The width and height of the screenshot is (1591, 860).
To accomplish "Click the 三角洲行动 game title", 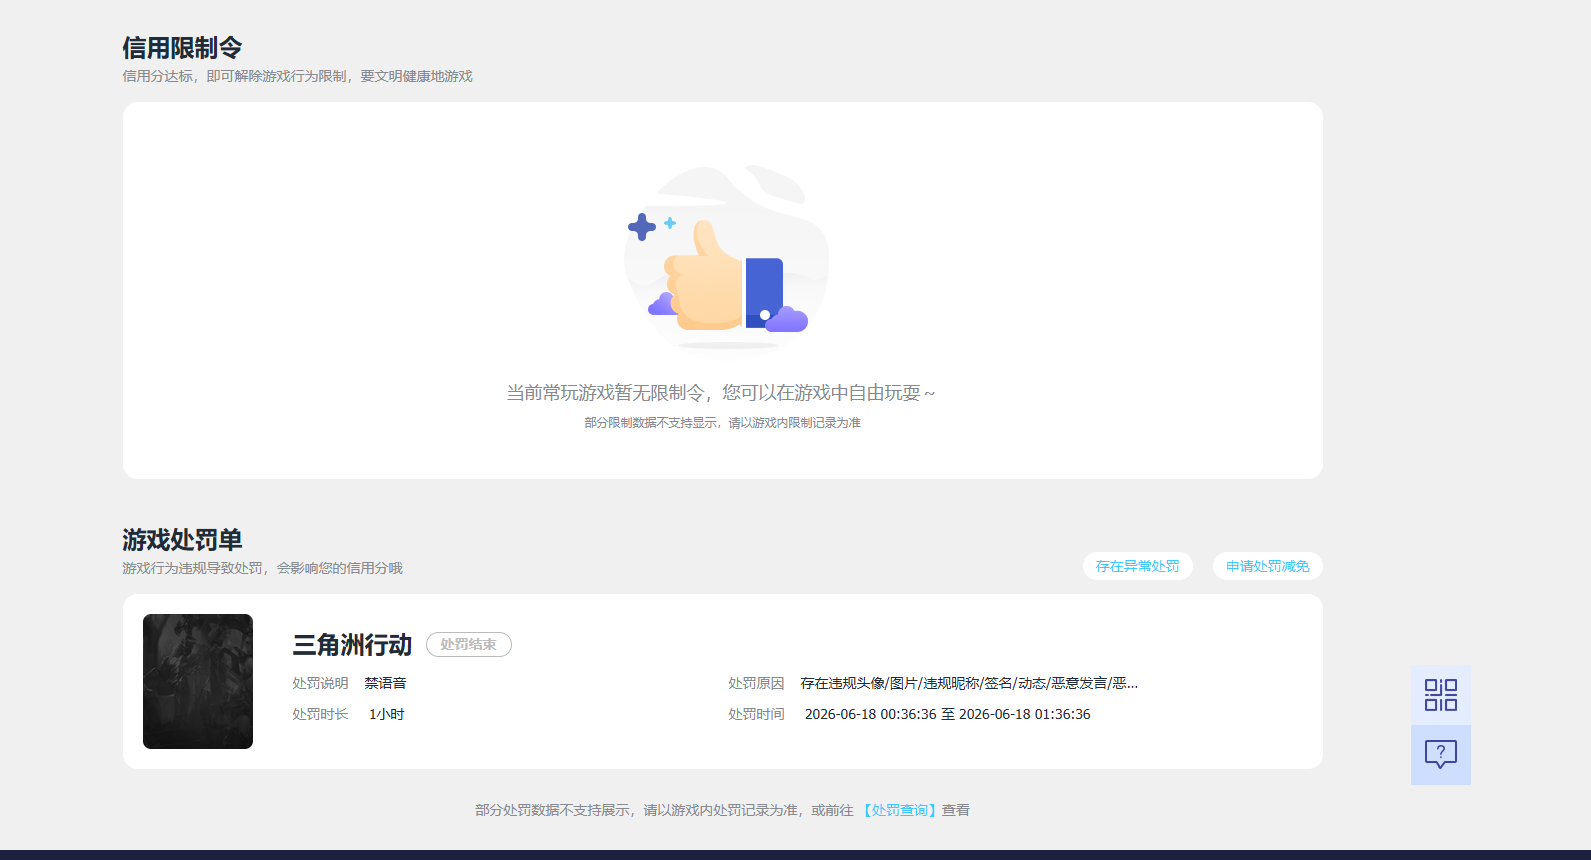I will pos(352,645).
